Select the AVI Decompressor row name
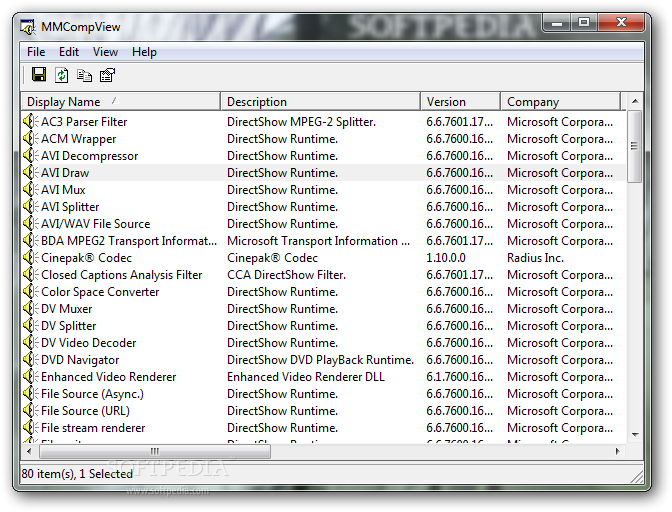 tap(90, 156)
